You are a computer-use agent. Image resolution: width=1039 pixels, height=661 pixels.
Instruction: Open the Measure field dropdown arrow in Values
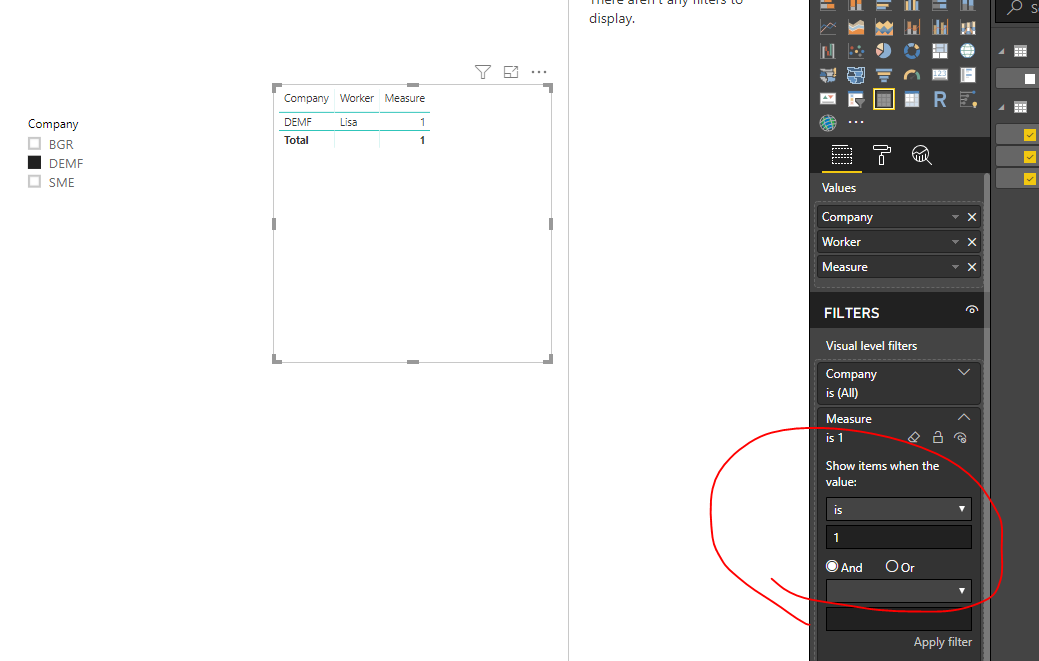coord(955,267)
